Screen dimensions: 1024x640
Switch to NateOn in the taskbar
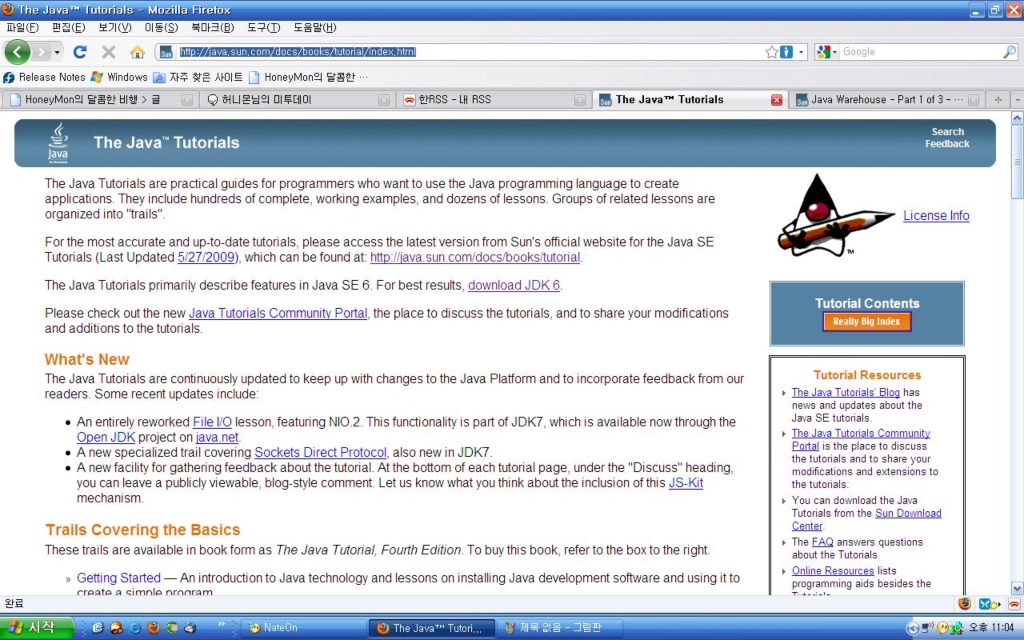click(304, 628)
